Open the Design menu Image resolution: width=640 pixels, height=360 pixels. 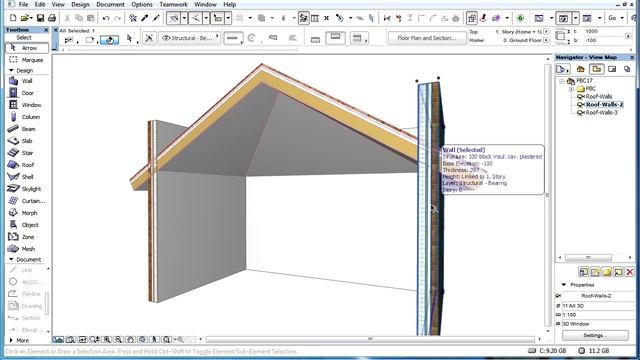[x=80, y=4]
